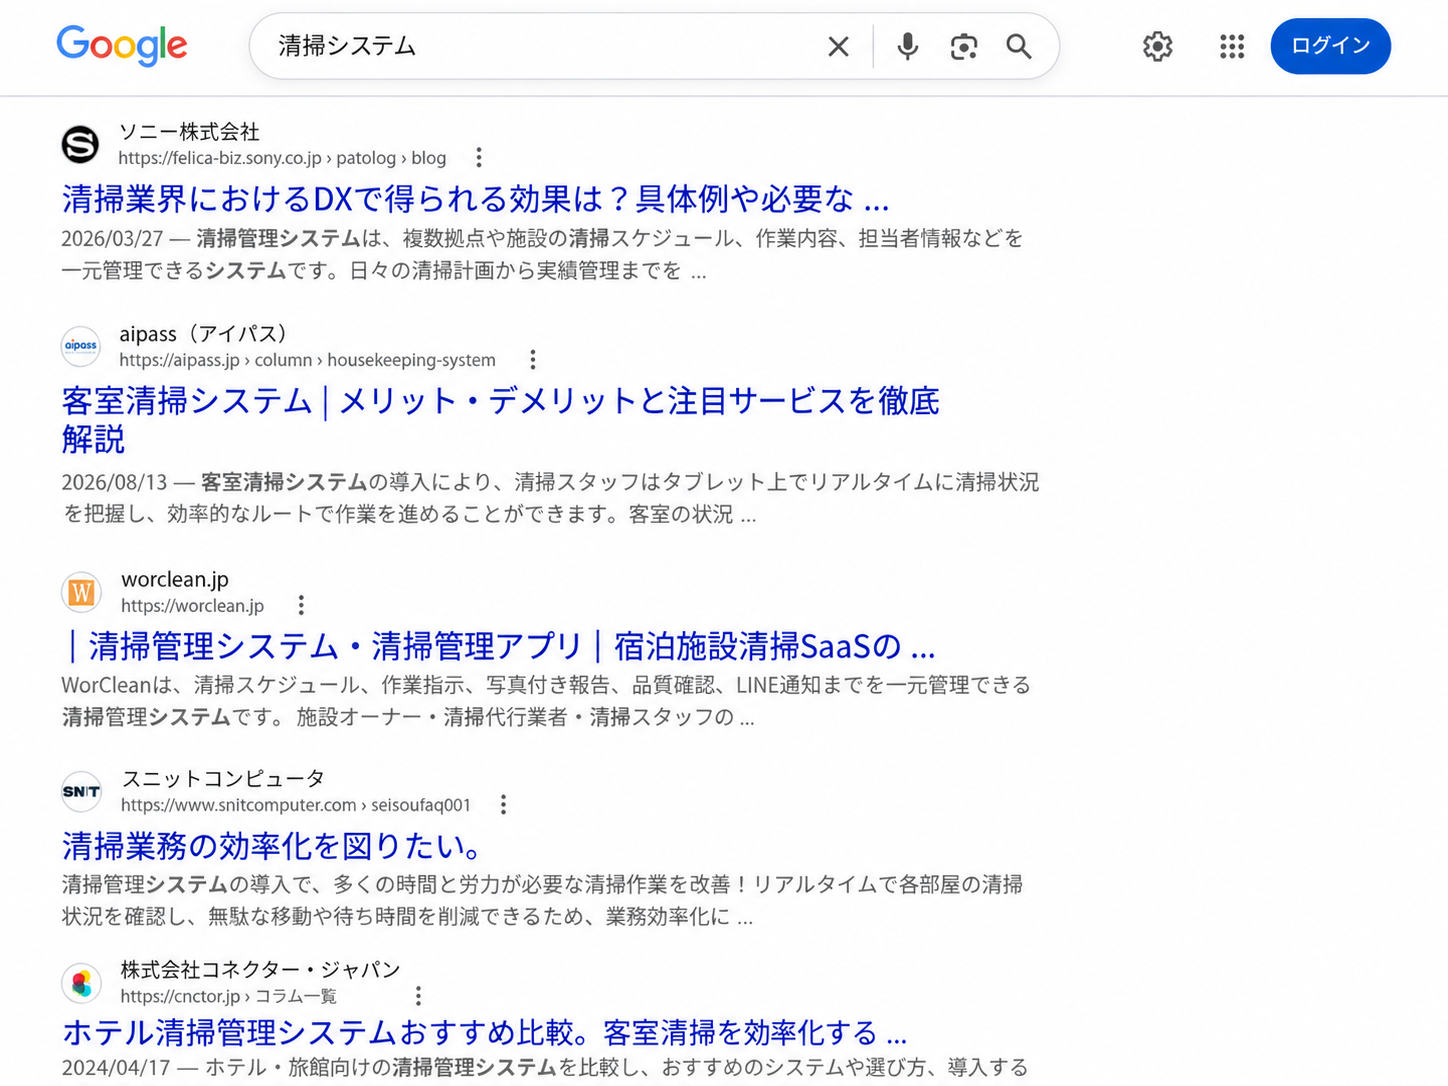This screenshot has height=1086, width=1448.
Task: Open 清掃業務の効率化を図りたい。 result
Action: coord(272,846)
